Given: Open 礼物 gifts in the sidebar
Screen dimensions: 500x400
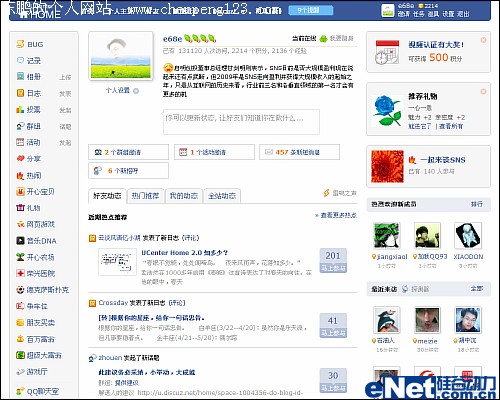Looking at the screenshot, I should pos(33,208).
